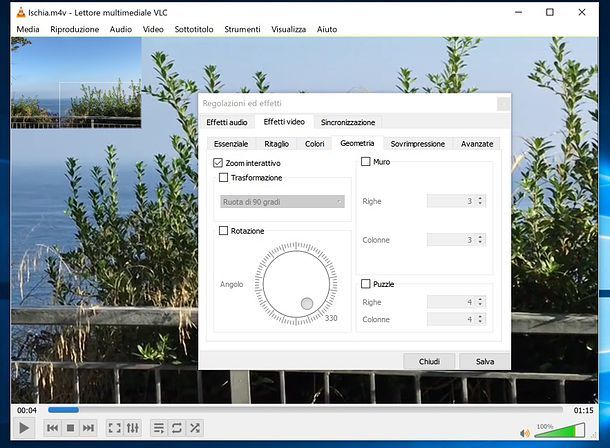Switch to Effetti audio tab
610x448 pixels.
(227, 122)
